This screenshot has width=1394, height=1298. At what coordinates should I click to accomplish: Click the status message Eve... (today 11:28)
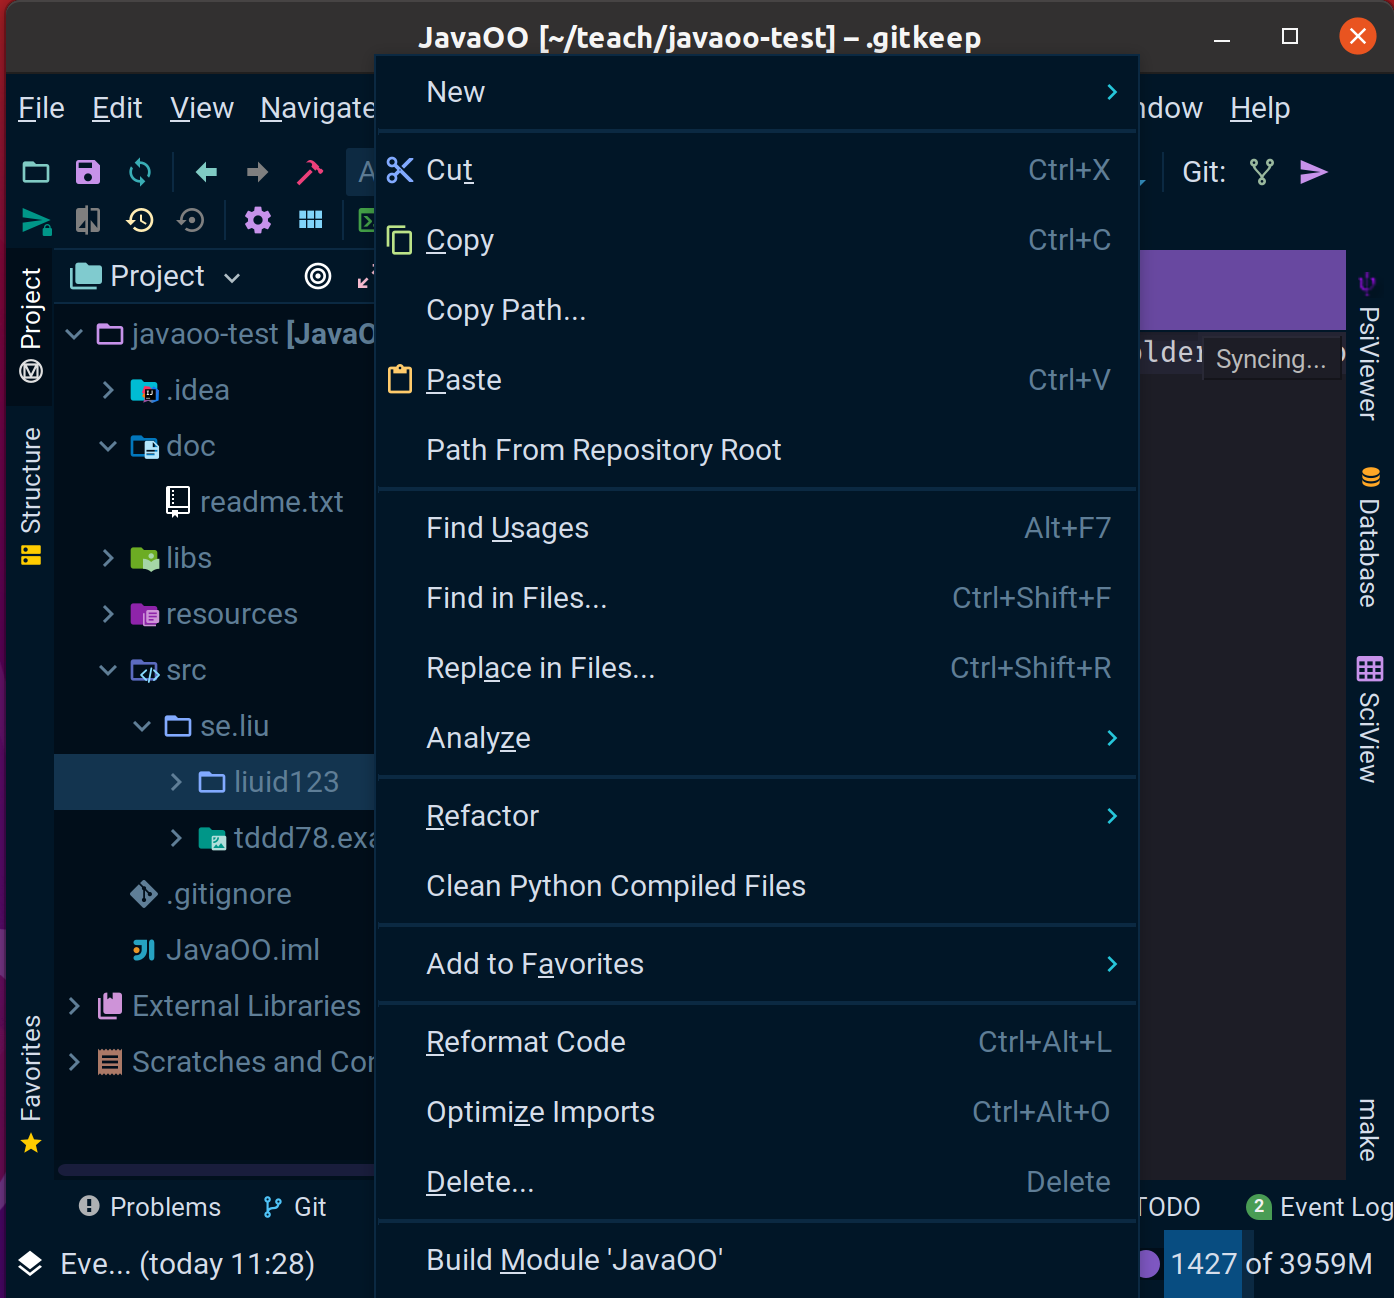[x=187, y=1264]
